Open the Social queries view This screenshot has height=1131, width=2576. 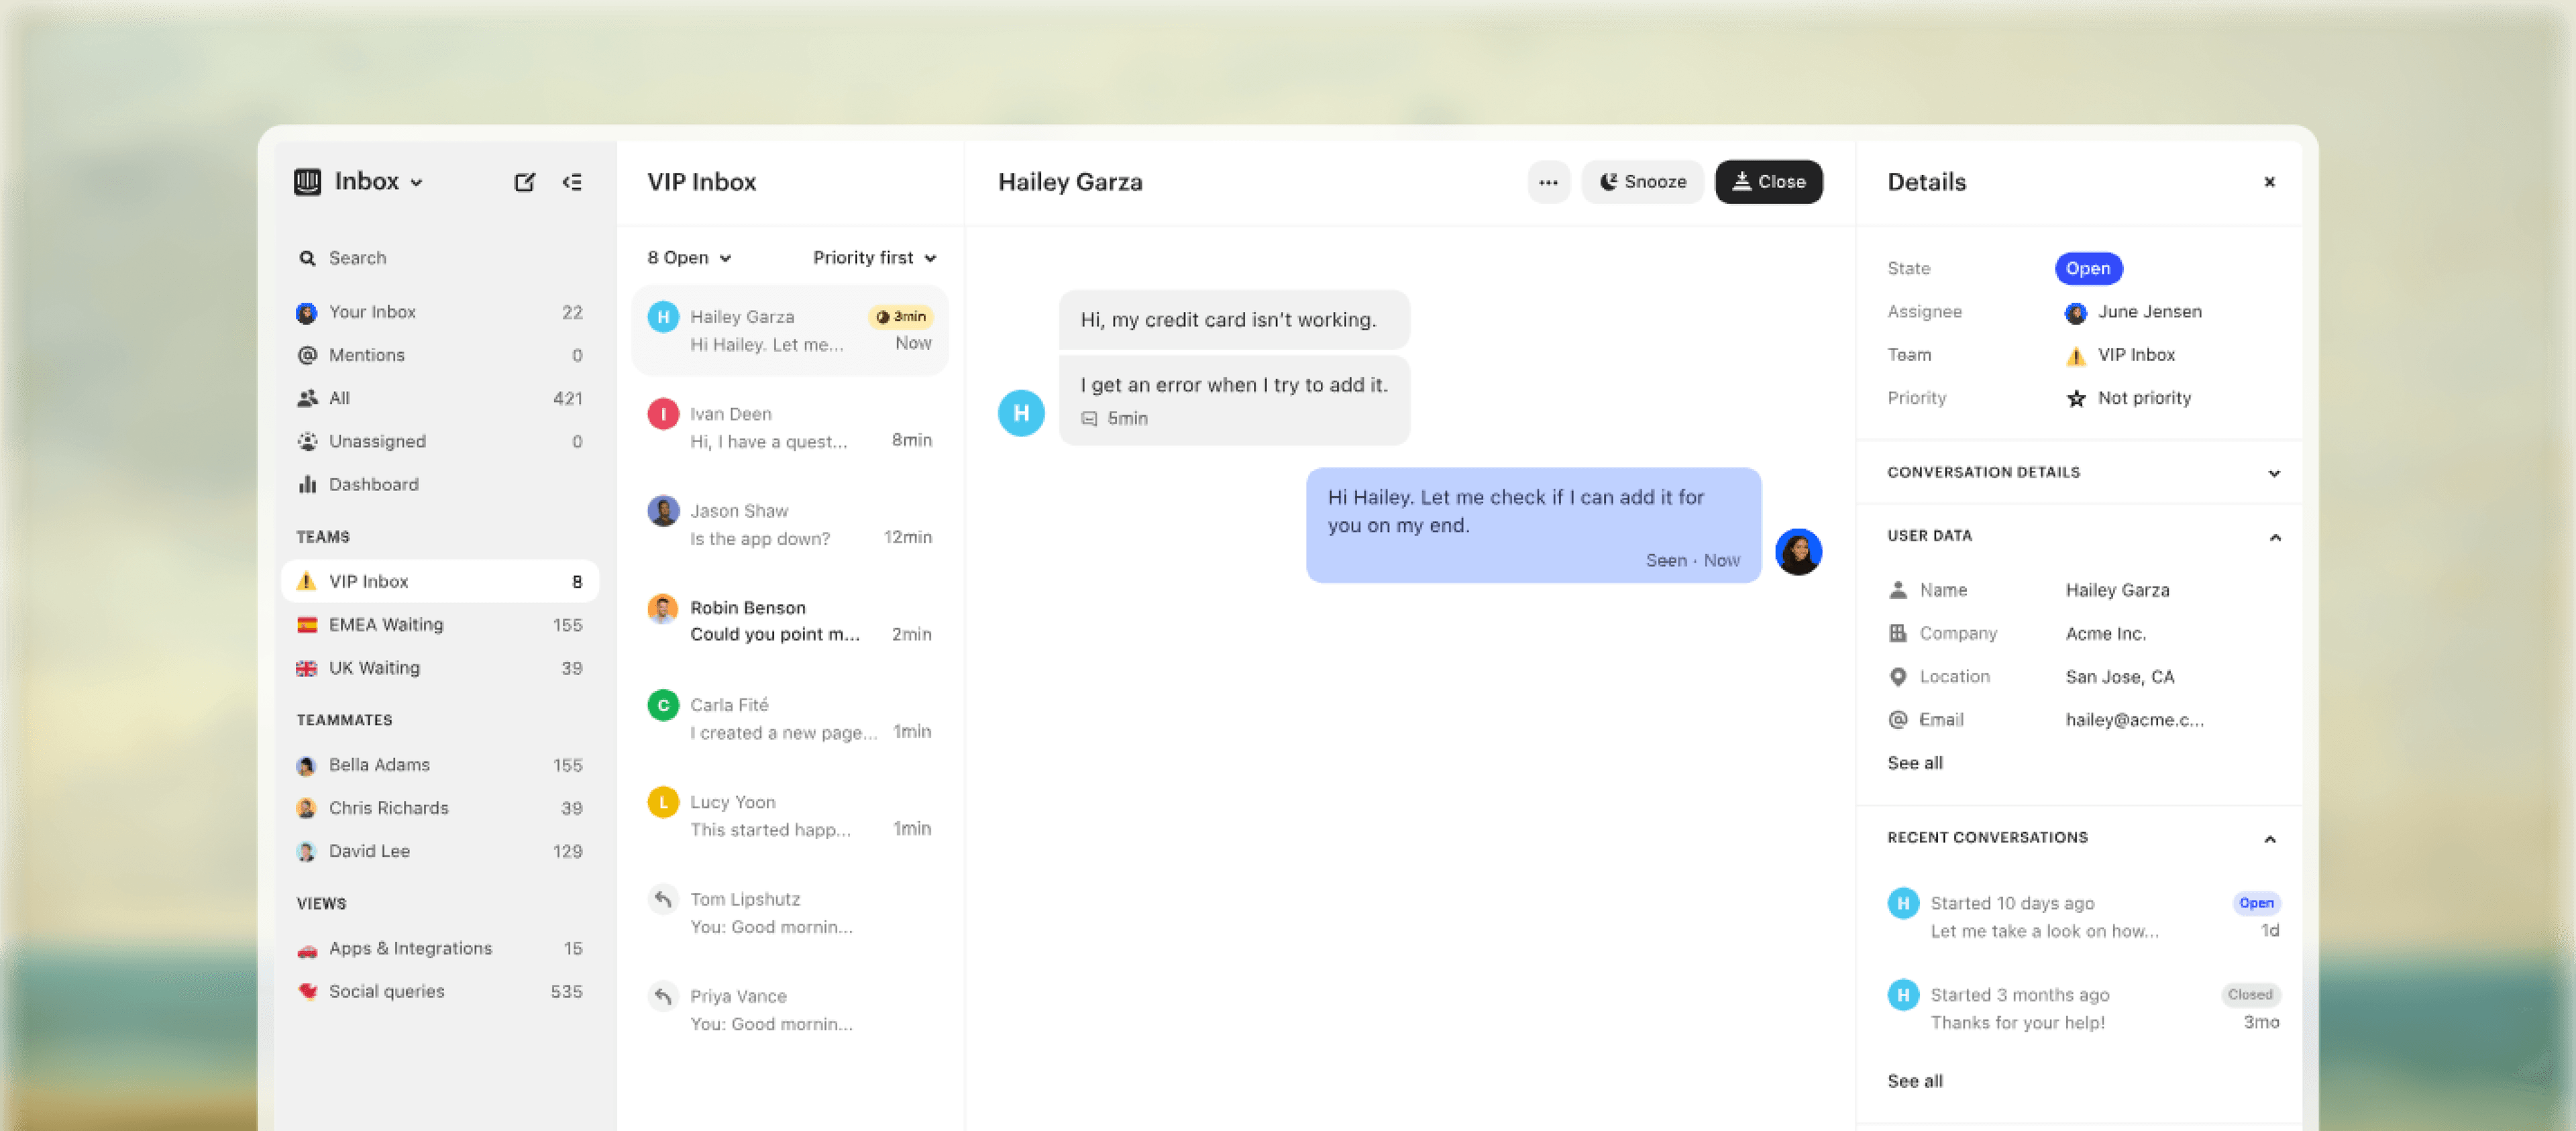(x=387, y=991)
